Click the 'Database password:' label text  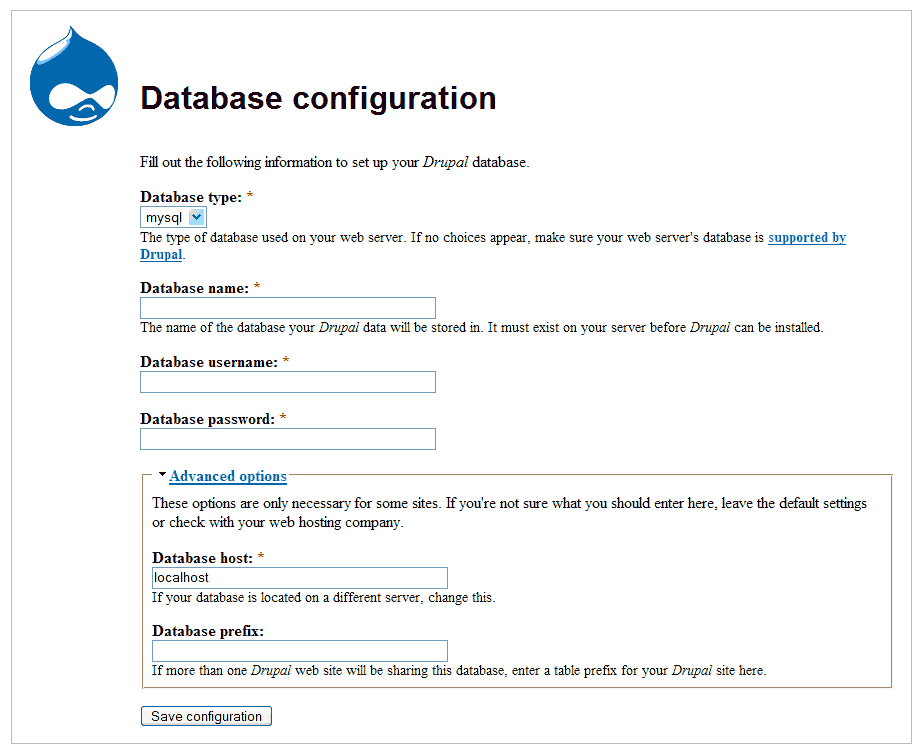207,419
